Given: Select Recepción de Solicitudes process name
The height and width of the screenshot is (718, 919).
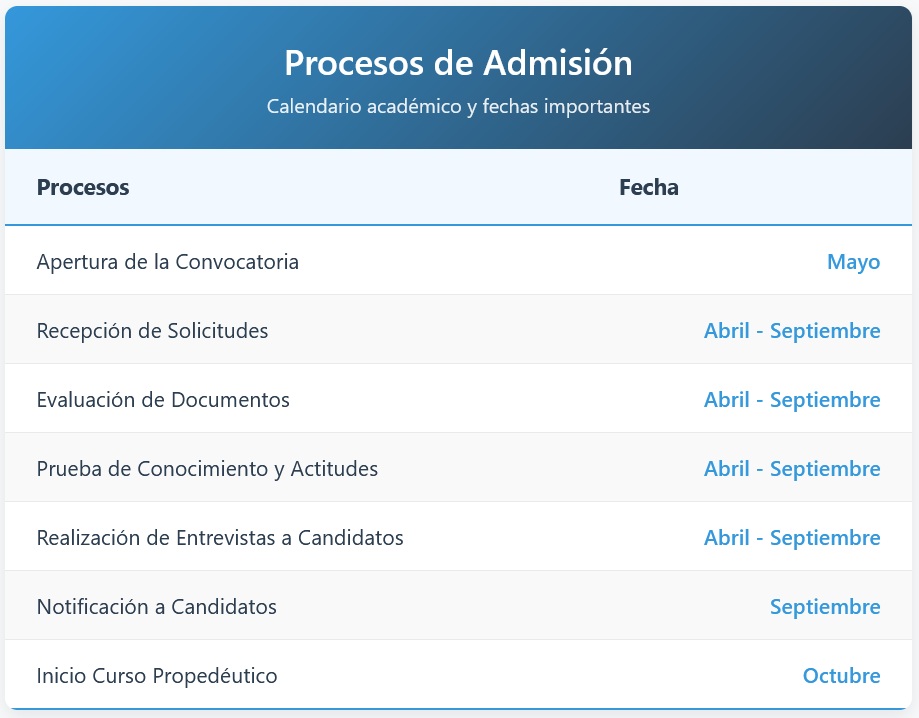Looking at the screenshot, I should (x=152, y=331).
